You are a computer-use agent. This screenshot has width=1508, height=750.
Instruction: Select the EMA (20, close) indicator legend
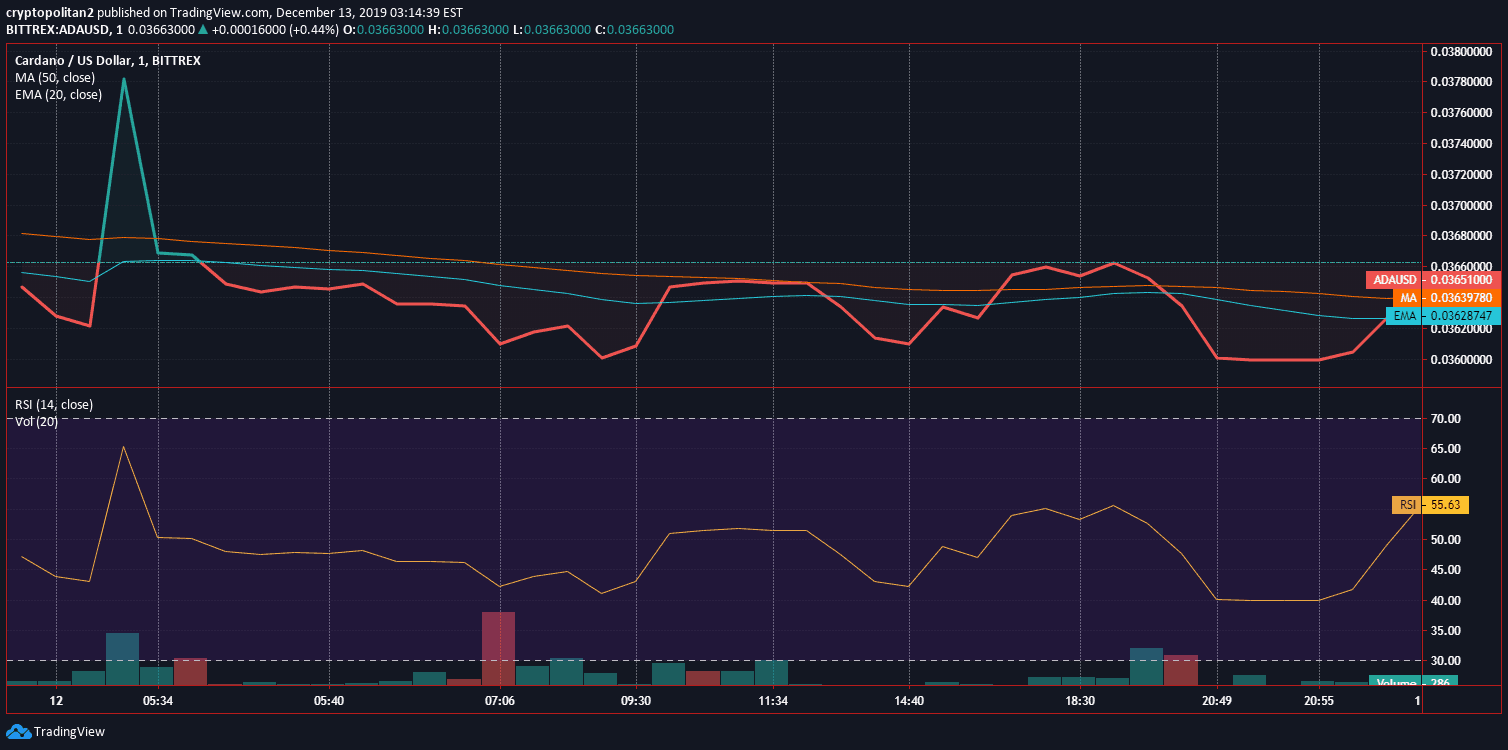(x=58, y=95)
